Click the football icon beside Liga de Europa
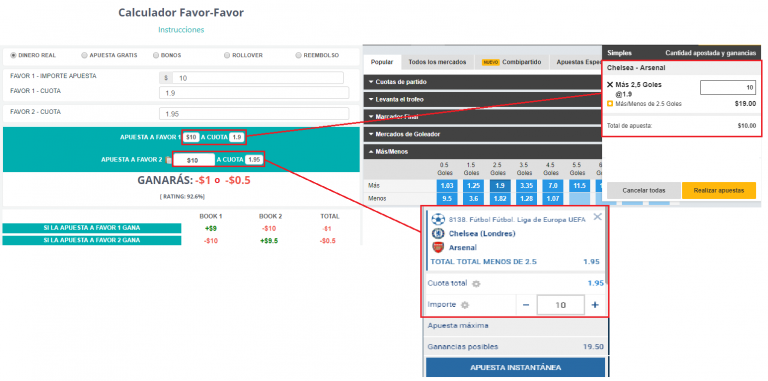 [x=437, y=219]
